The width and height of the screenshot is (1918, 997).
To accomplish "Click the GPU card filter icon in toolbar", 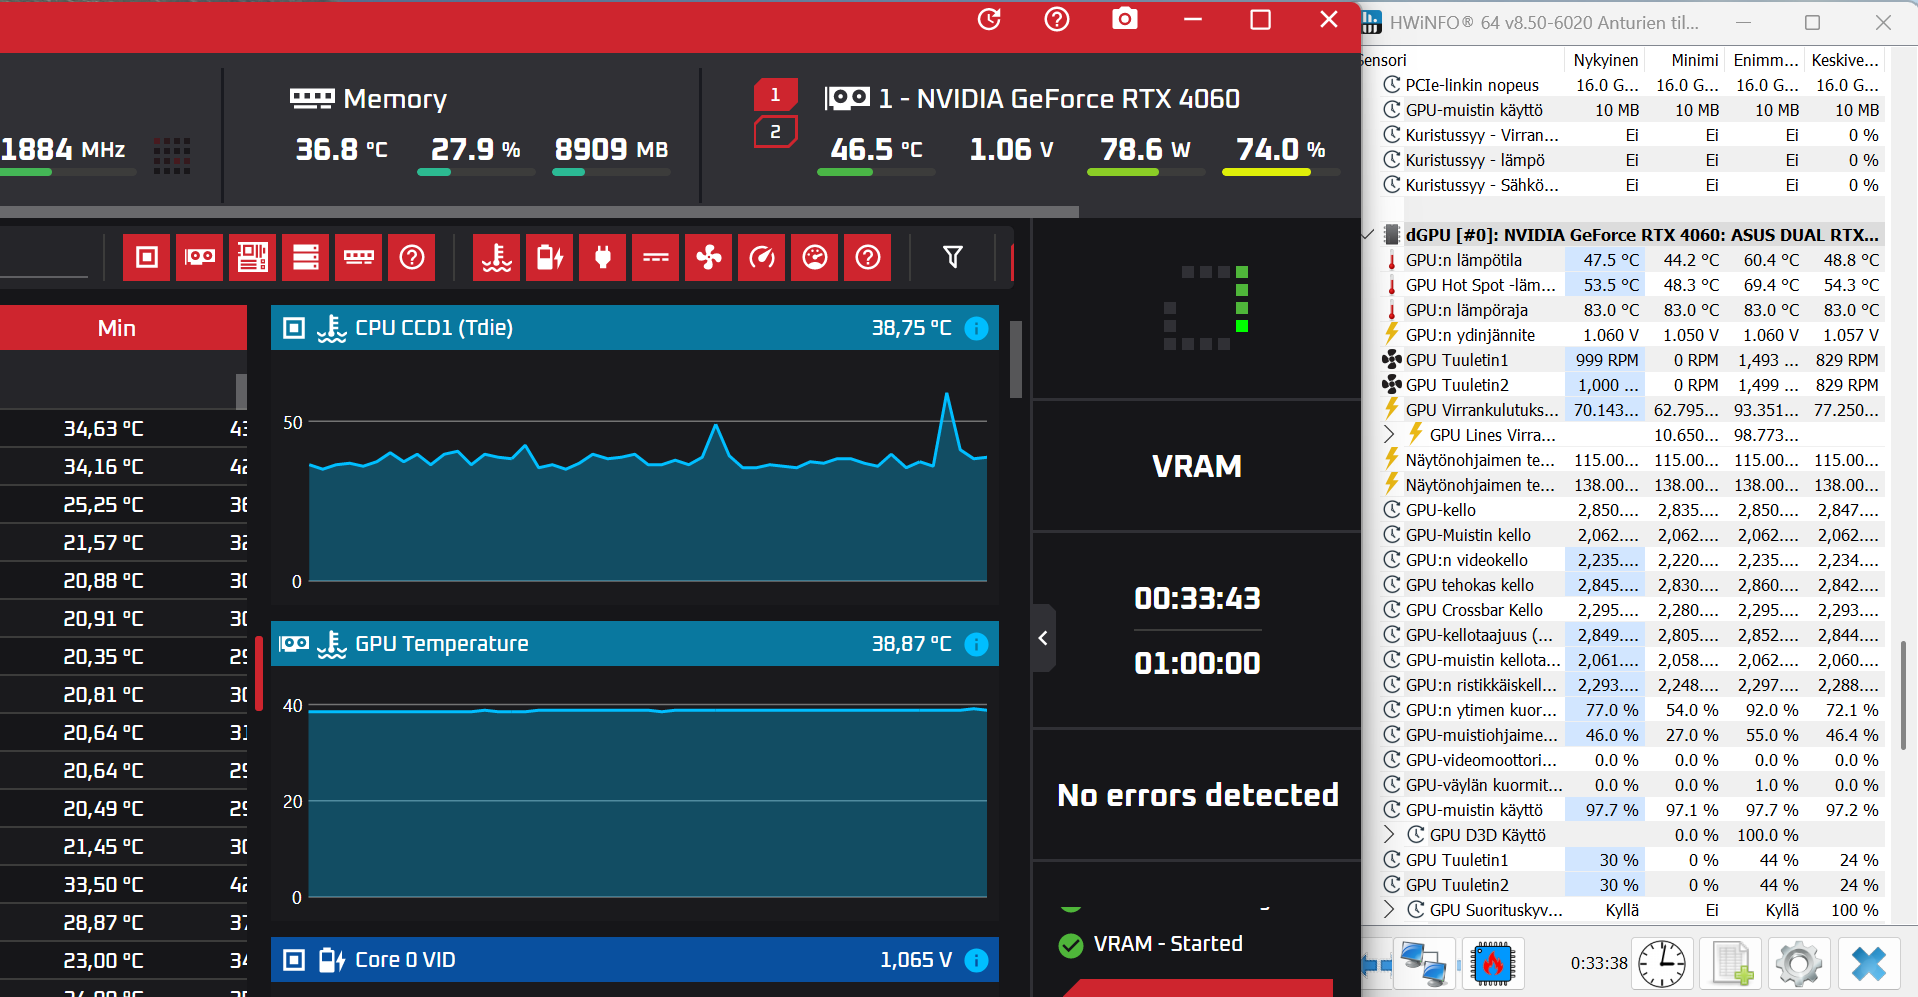I will tap(200, 258).
